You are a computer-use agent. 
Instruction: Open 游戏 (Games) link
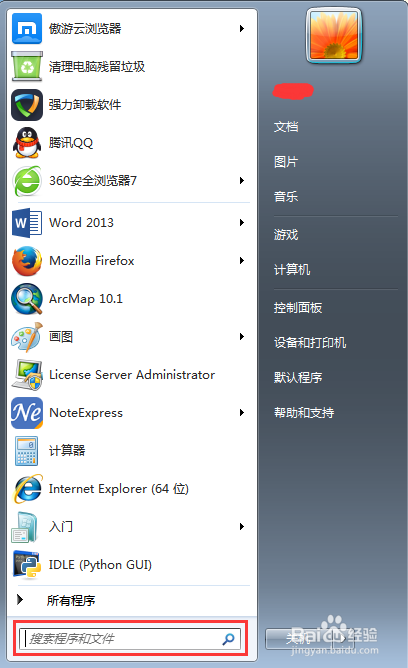tap(286, 235)
